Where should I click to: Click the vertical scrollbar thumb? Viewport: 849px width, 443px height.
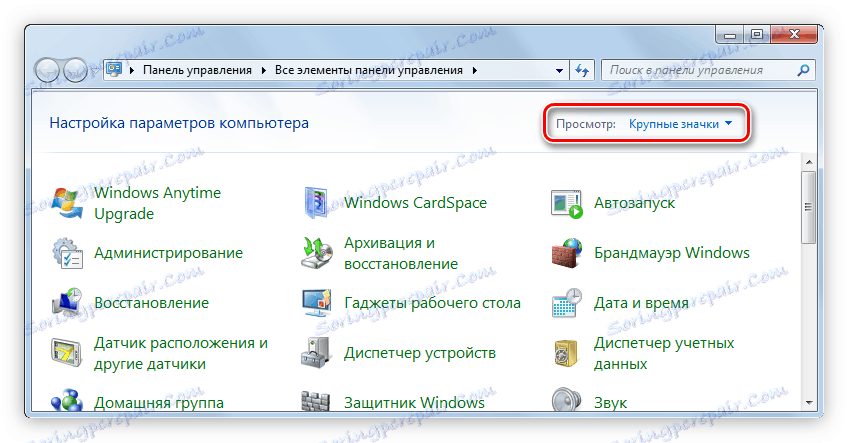(808, 207)
